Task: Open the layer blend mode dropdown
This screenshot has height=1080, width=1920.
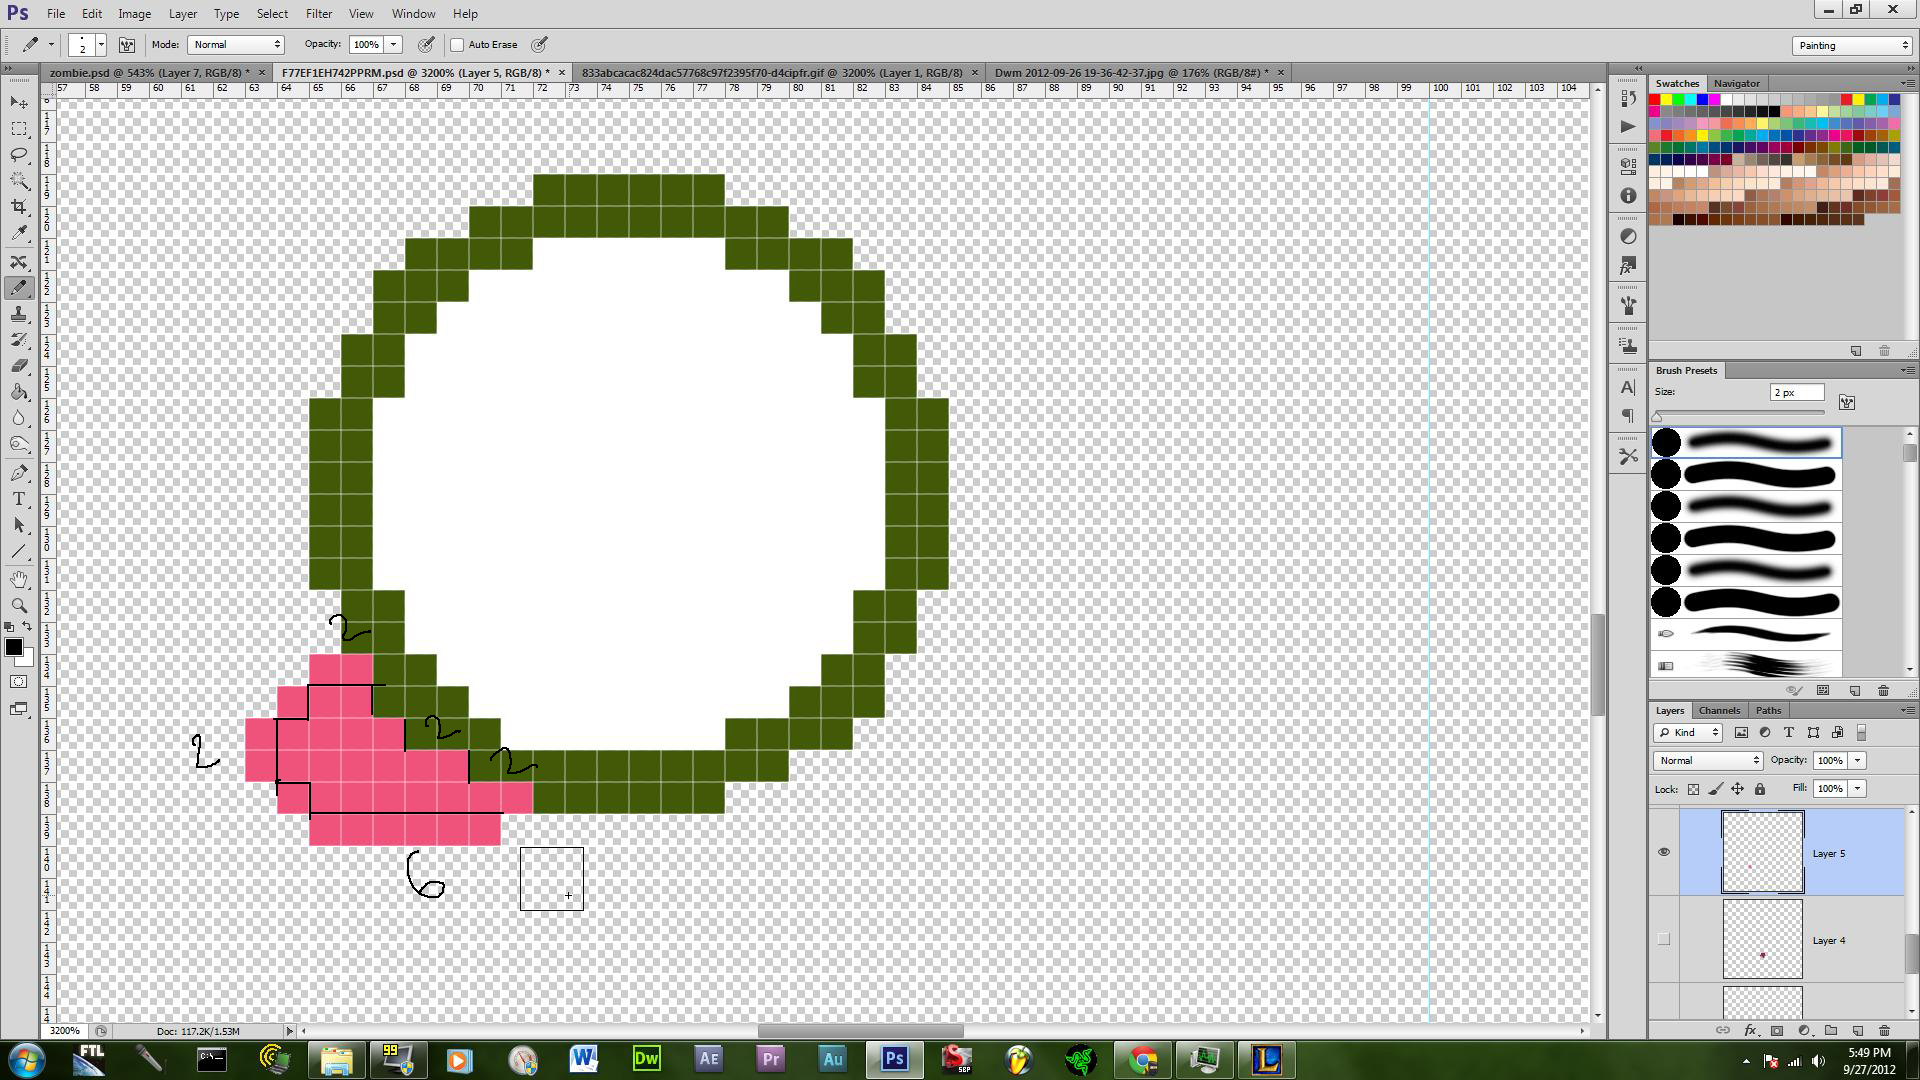Action: click(1708, 761)
